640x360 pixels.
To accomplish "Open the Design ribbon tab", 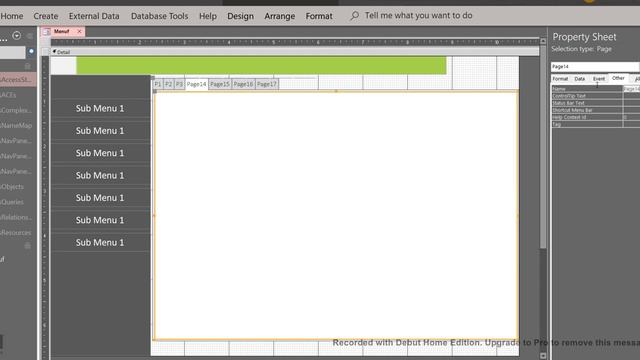I will (x=240, y=16).
